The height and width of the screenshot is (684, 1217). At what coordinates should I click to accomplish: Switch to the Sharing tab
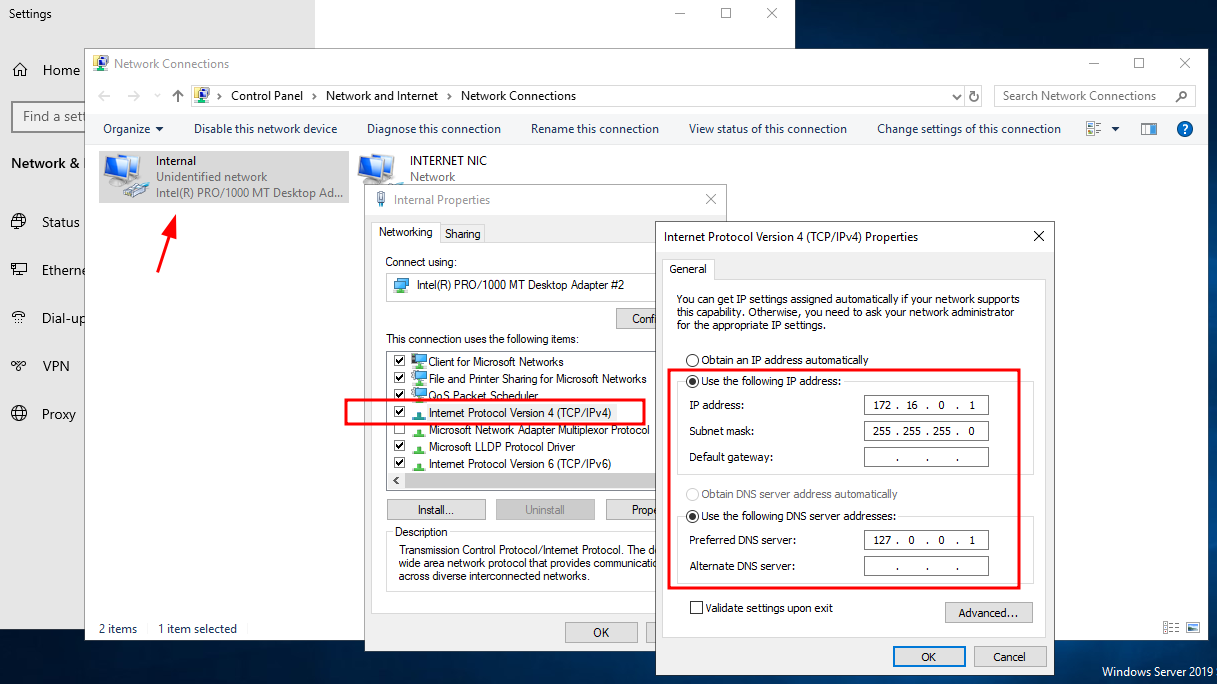point(462,233)
